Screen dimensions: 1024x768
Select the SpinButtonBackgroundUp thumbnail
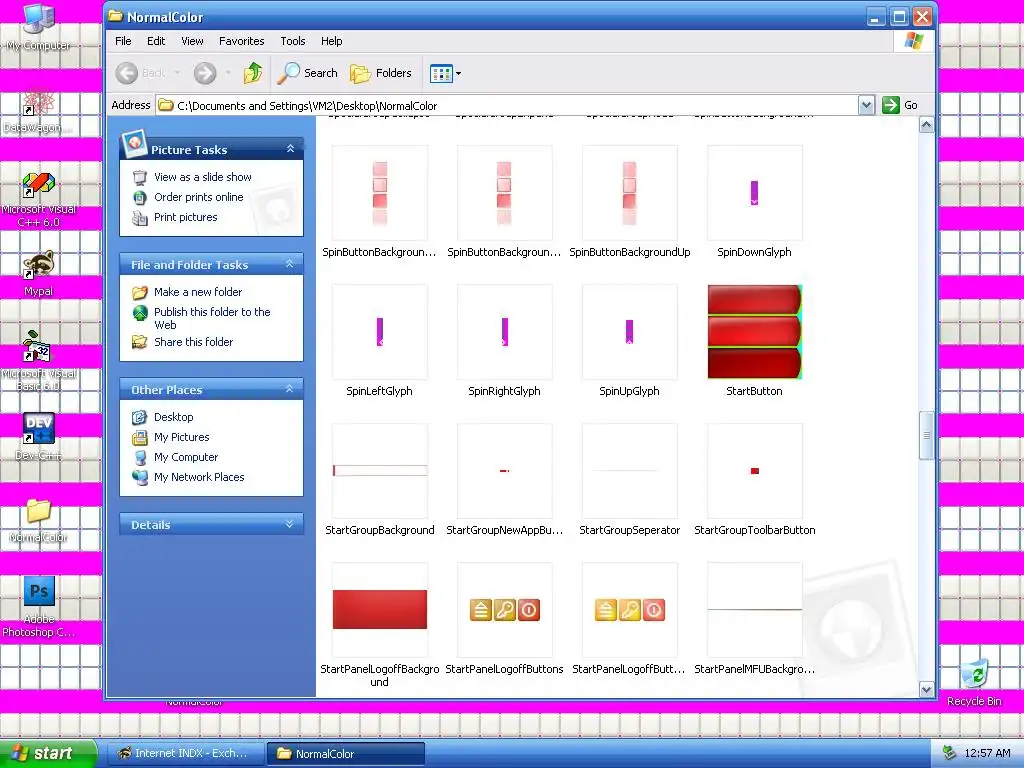point(630,193)
